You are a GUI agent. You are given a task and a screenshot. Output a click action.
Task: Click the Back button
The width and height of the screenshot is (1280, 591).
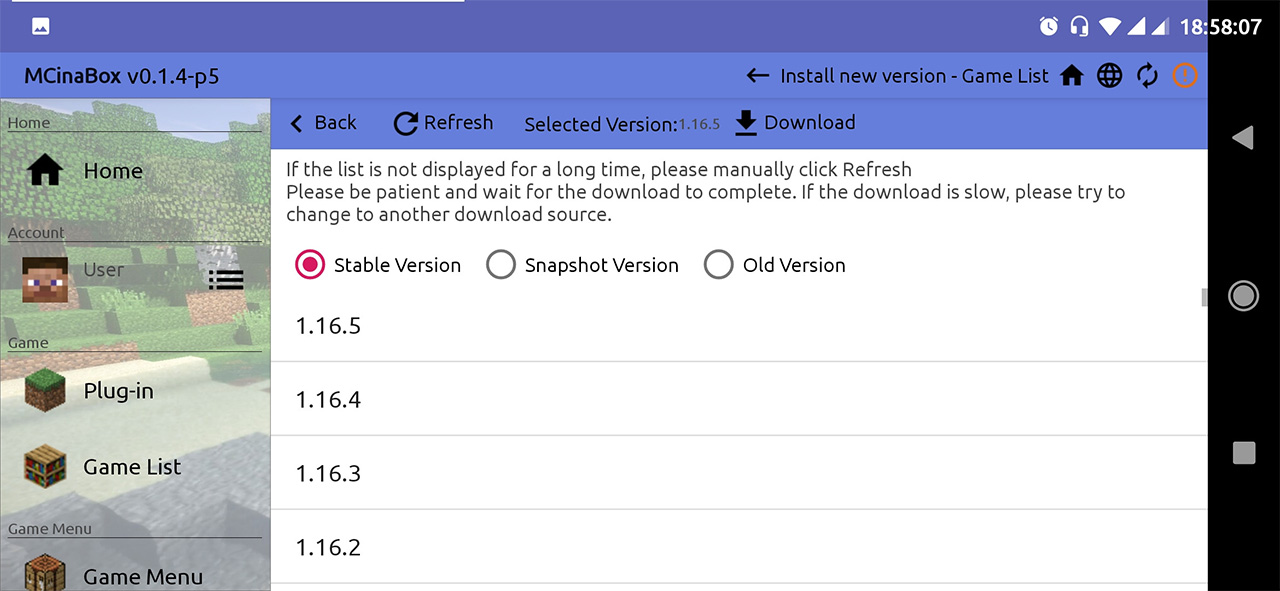coord(323,123)
